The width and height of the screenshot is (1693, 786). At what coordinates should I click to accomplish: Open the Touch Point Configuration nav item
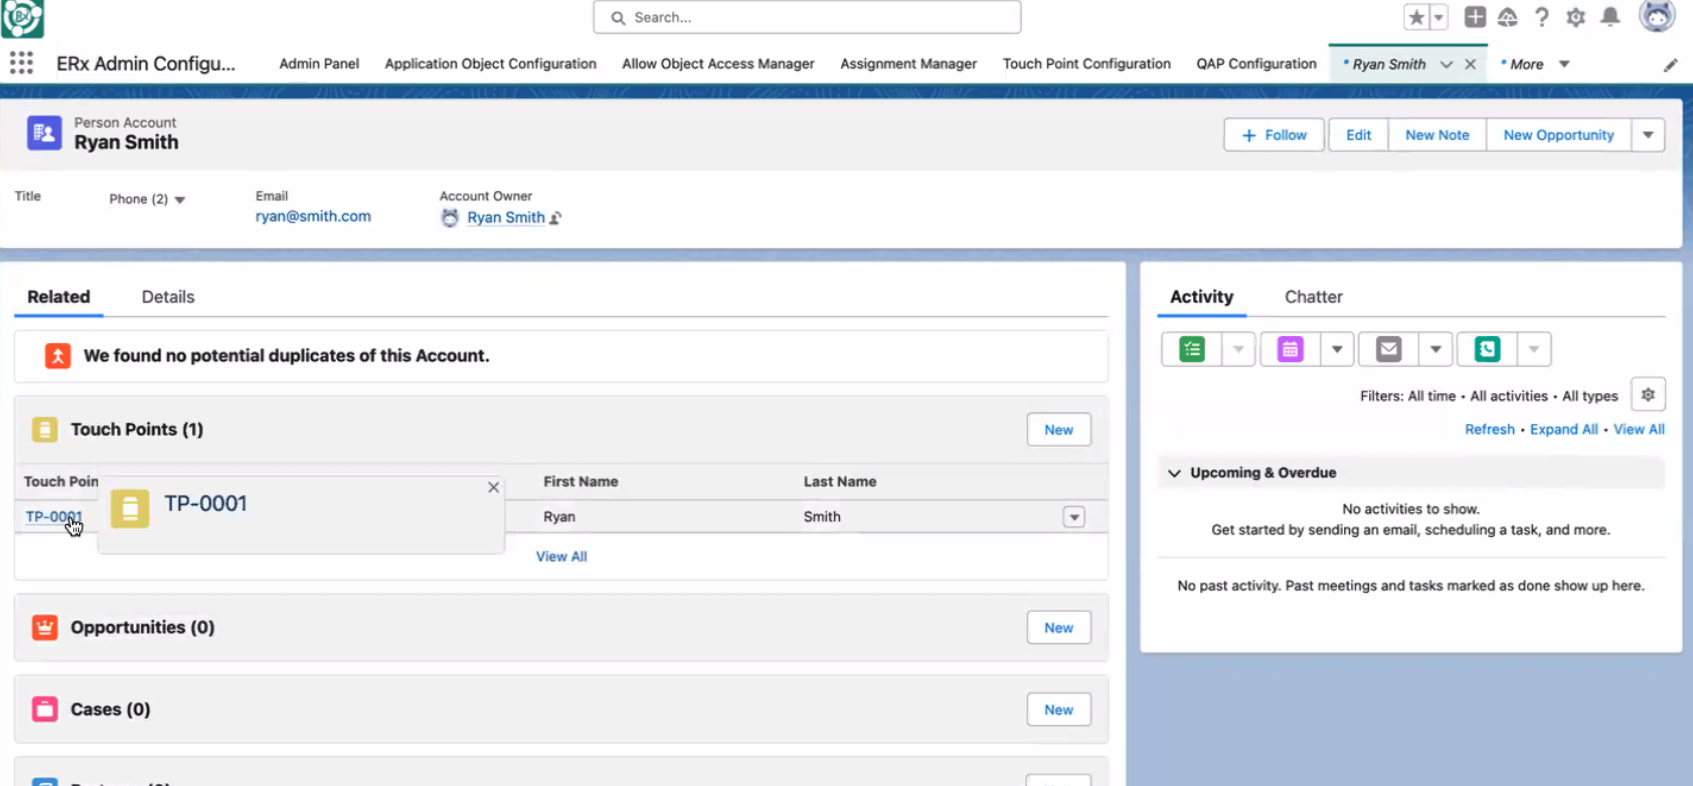click(1086, 64)
